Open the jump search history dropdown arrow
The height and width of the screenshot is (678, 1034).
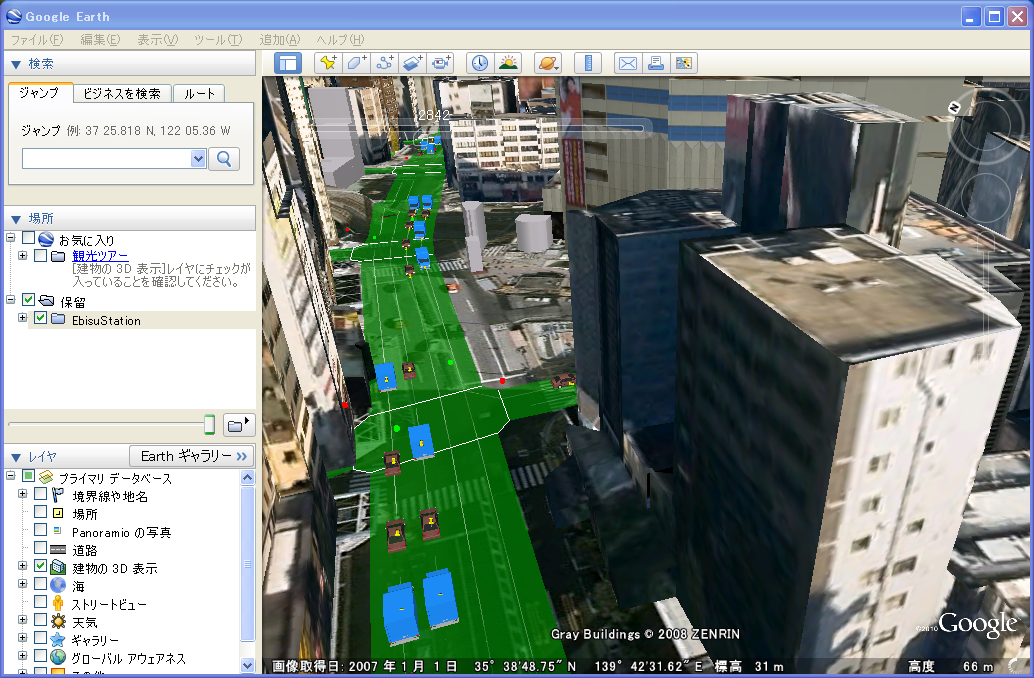(x=198, y=159)
